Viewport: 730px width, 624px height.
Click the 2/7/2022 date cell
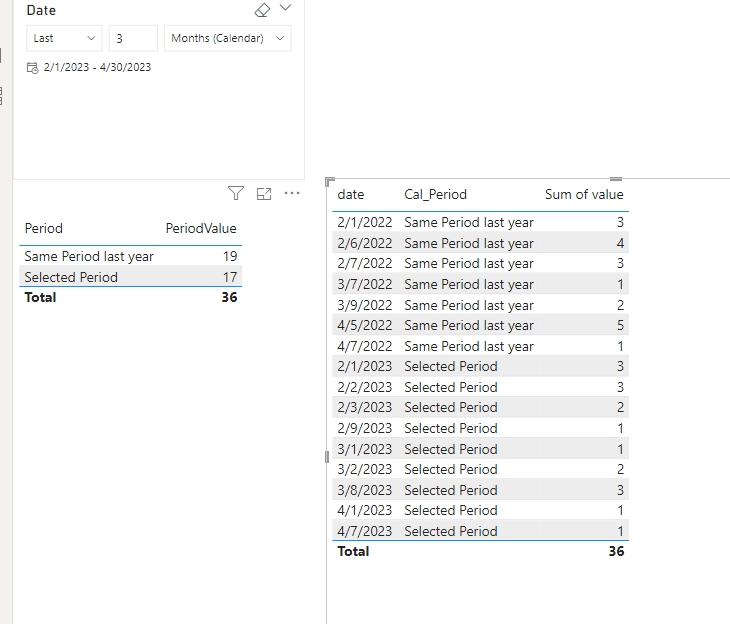(365, 263)
